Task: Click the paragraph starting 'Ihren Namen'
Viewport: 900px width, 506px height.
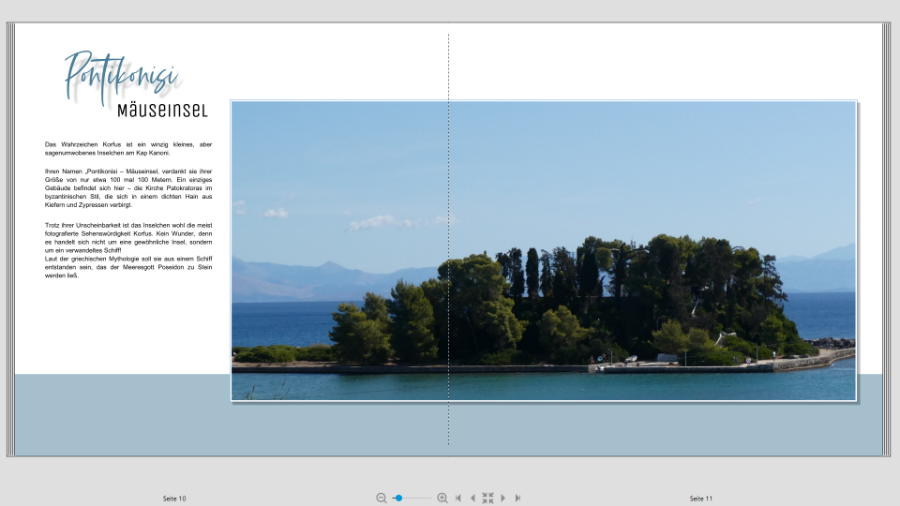Action: click(x=128, y=188)
